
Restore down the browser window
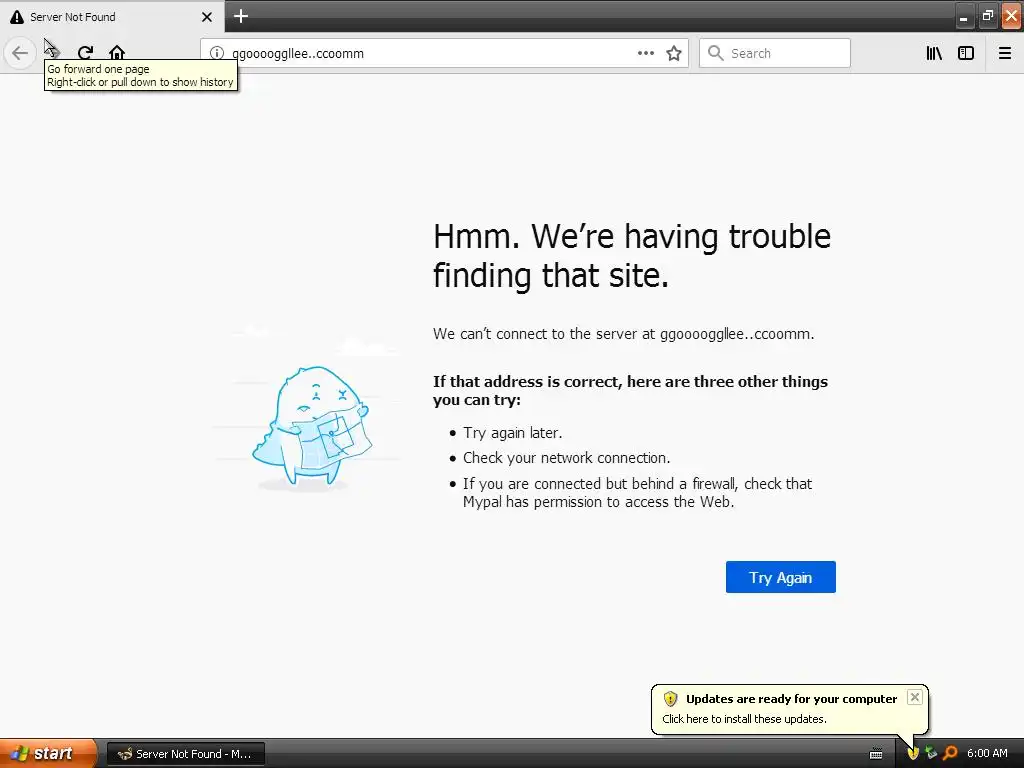(x=987, y=16)
